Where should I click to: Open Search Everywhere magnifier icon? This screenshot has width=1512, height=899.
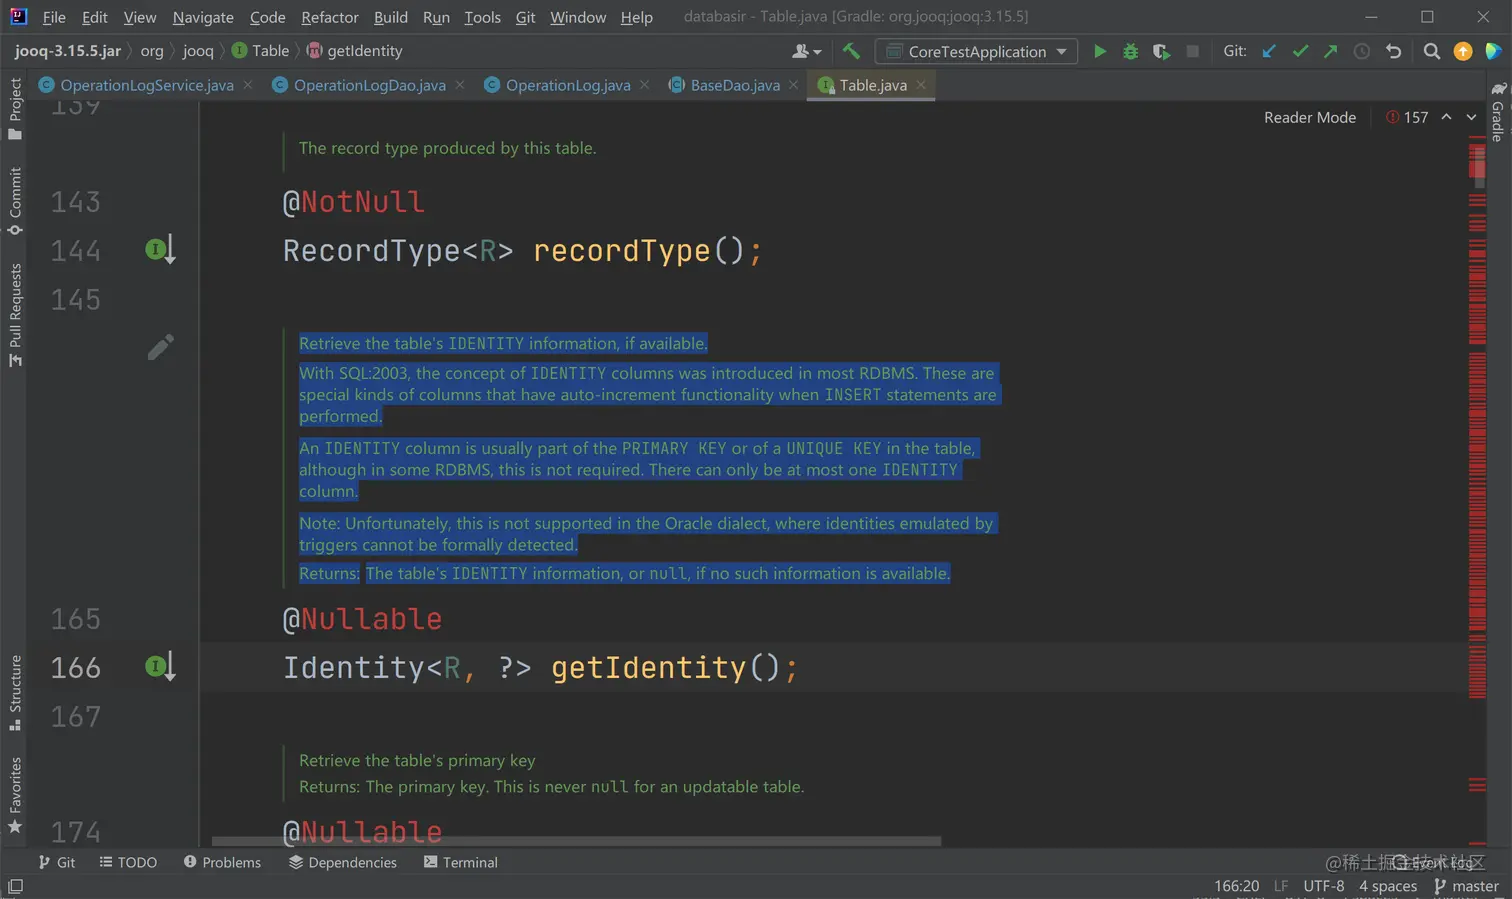[x=1431, y=51]
